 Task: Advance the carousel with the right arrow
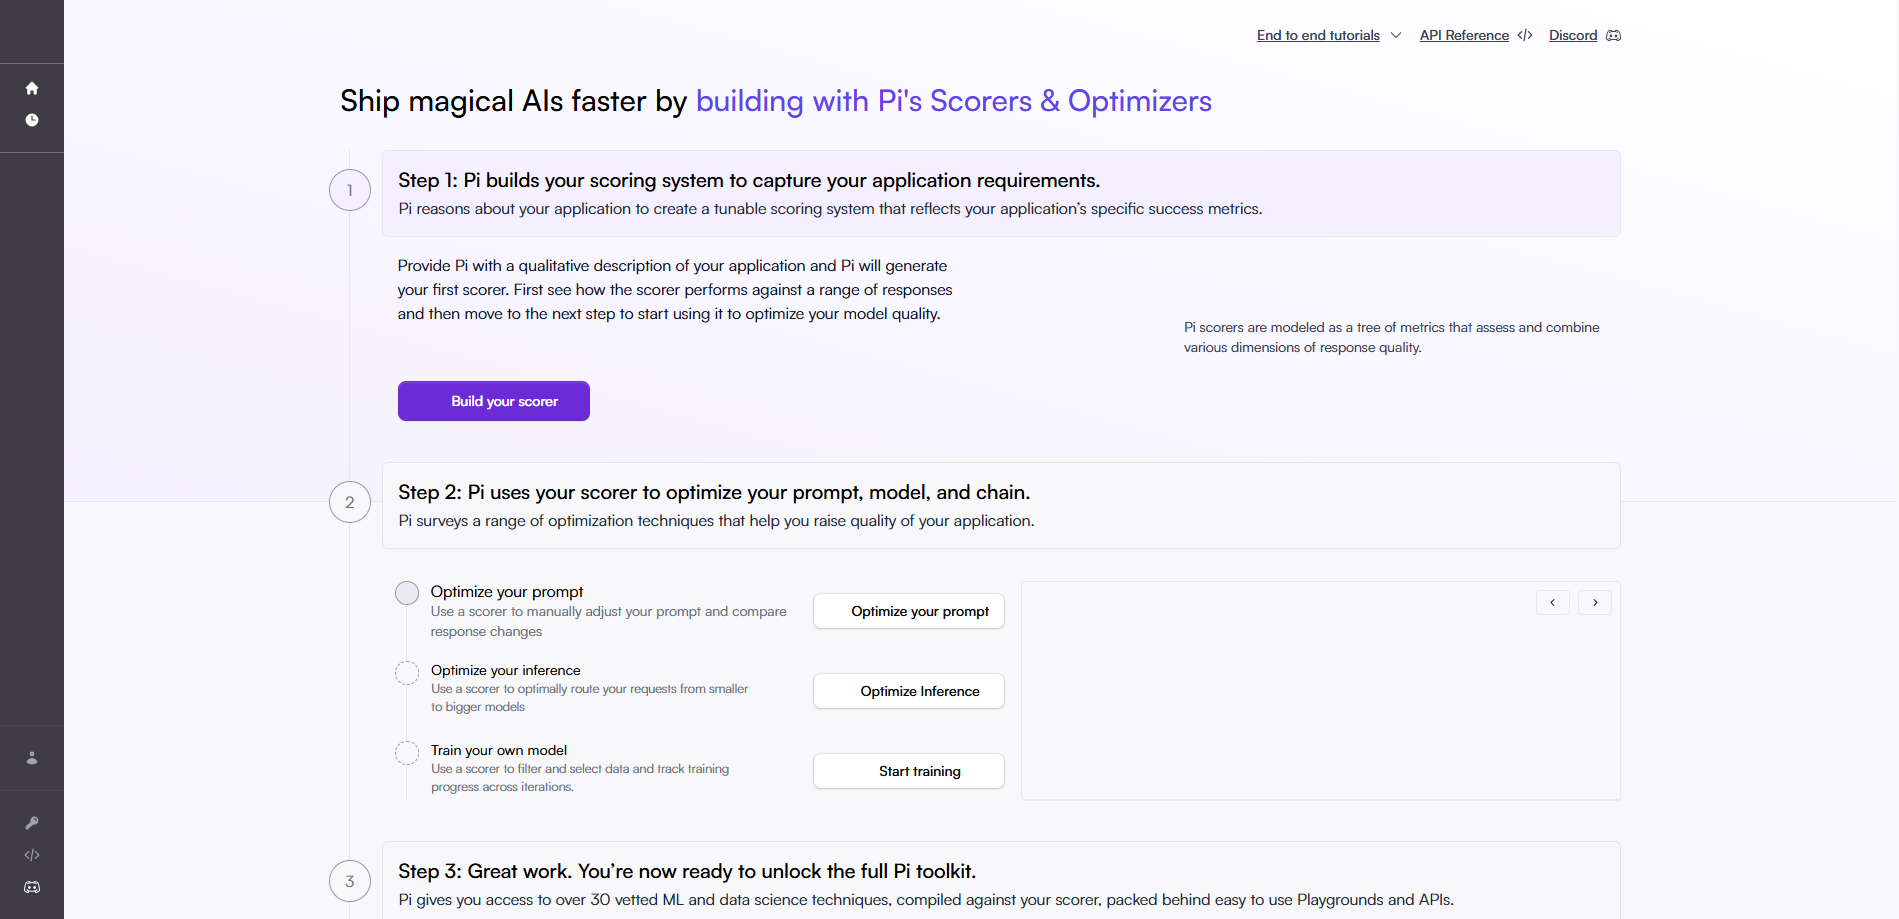pos(1594,602)
